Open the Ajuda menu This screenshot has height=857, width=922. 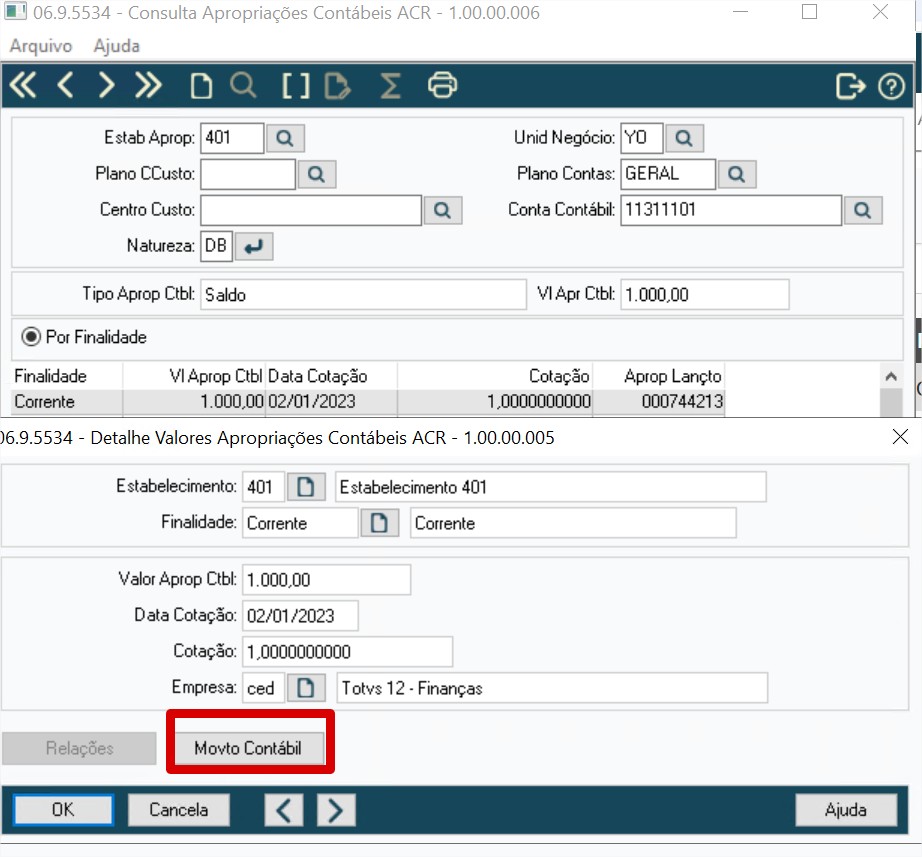tap(116, 46)
